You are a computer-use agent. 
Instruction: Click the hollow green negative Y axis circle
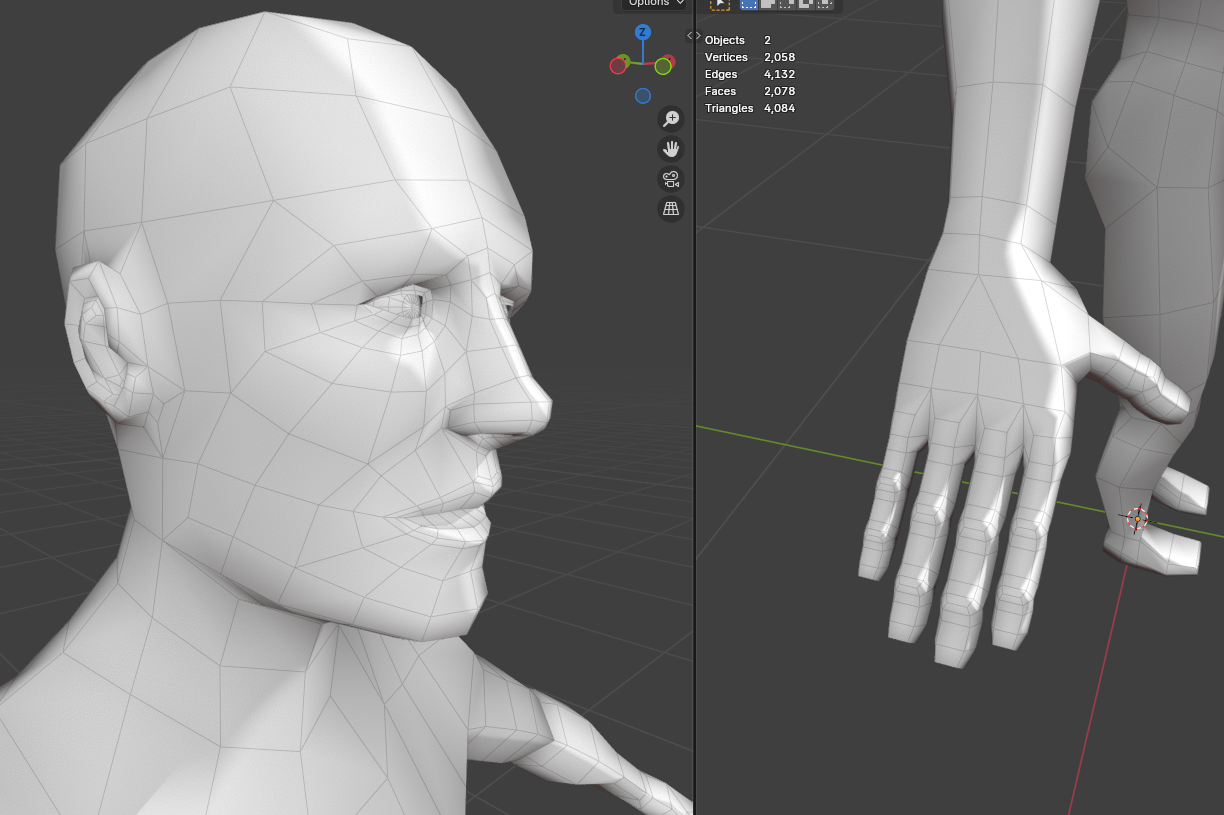click(663, 66)
